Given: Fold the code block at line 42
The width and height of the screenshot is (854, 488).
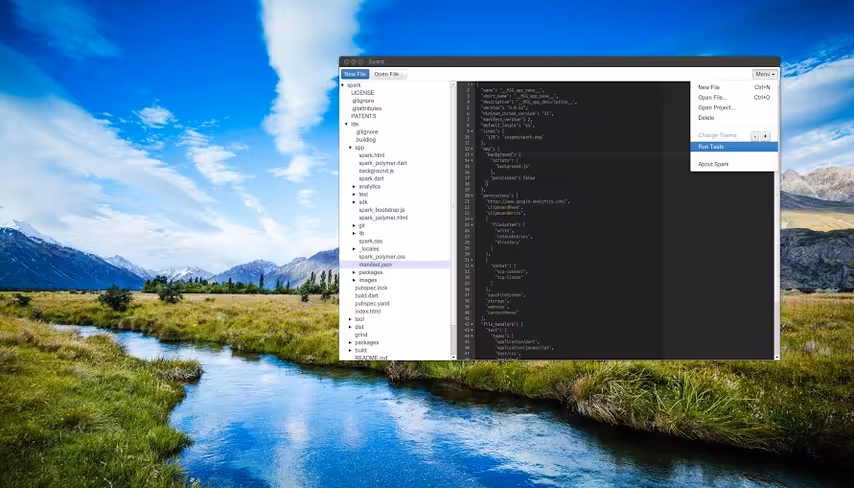Looking at the screenshot, I should pos(472,325).
